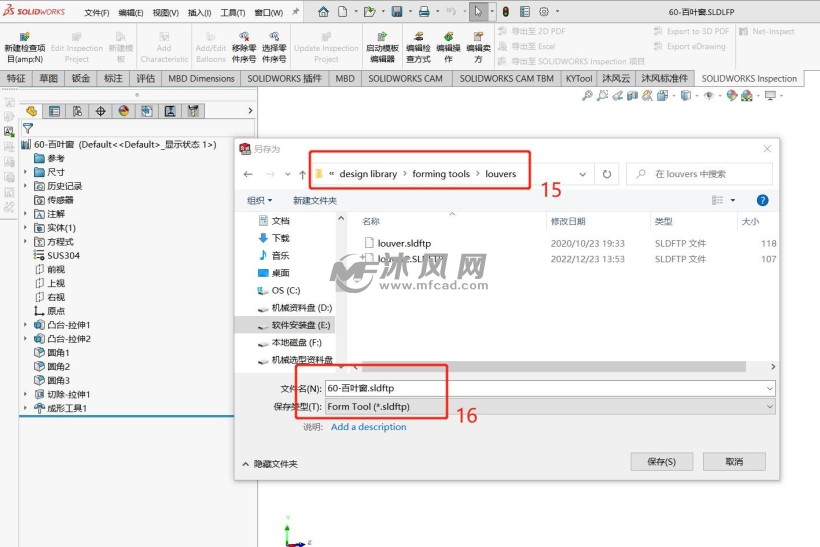Open the DisplayManager color ball tab

tap(123, 111)
